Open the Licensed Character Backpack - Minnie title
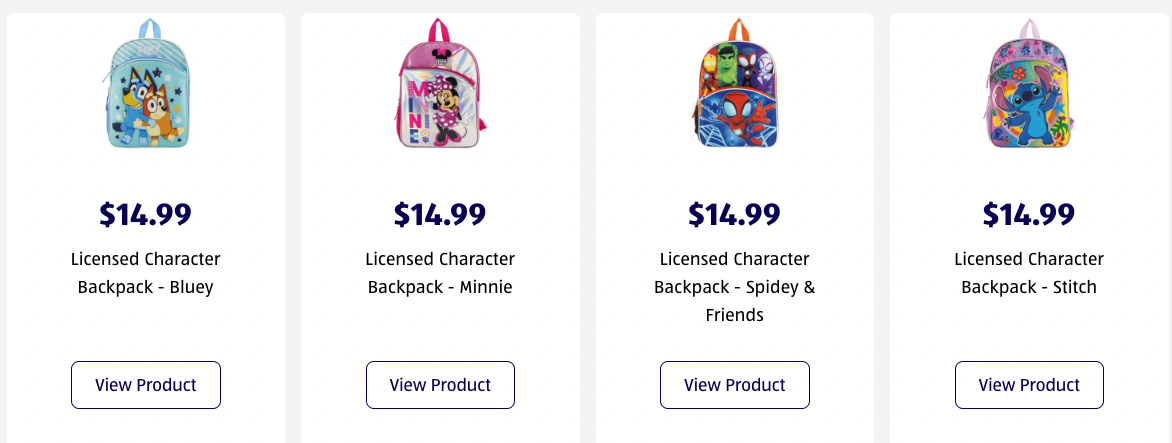Viewport: 1172px width, 443px height. click(440, 273)
